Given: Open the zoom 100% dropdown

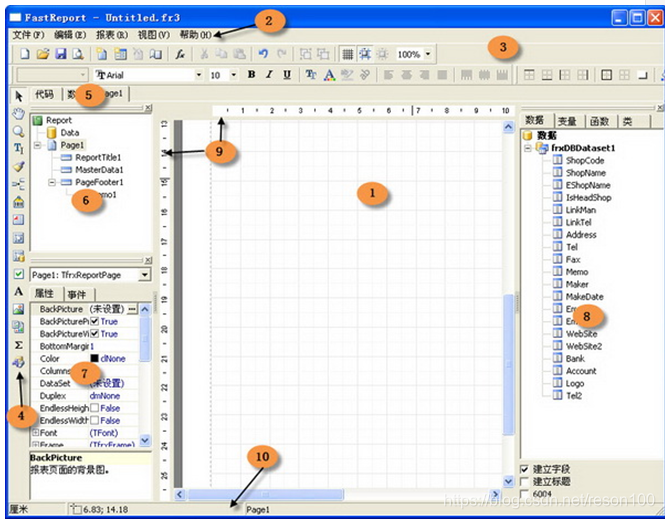Looking at the screenshot, I should point(428,54).
